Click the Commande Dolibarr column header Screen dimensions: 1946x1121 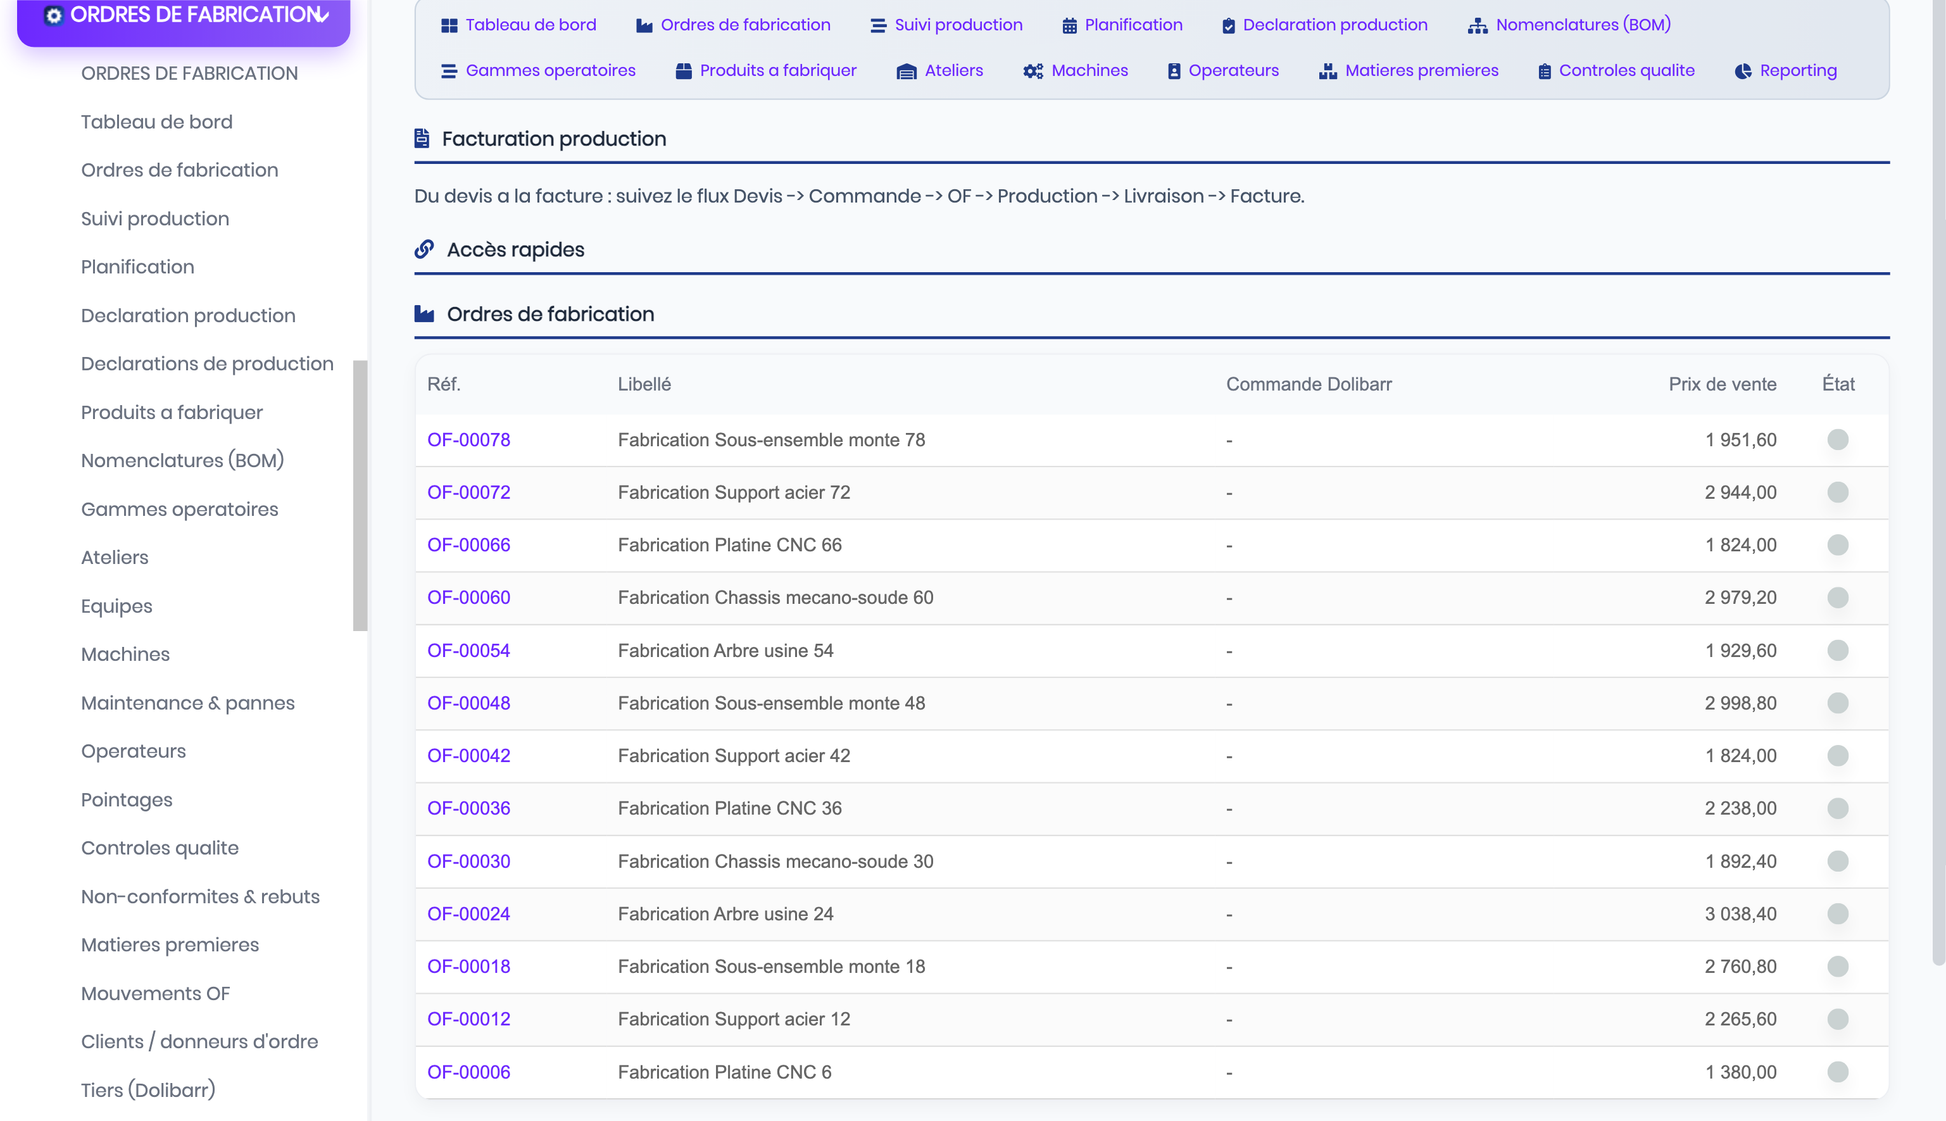point(1308,384)
